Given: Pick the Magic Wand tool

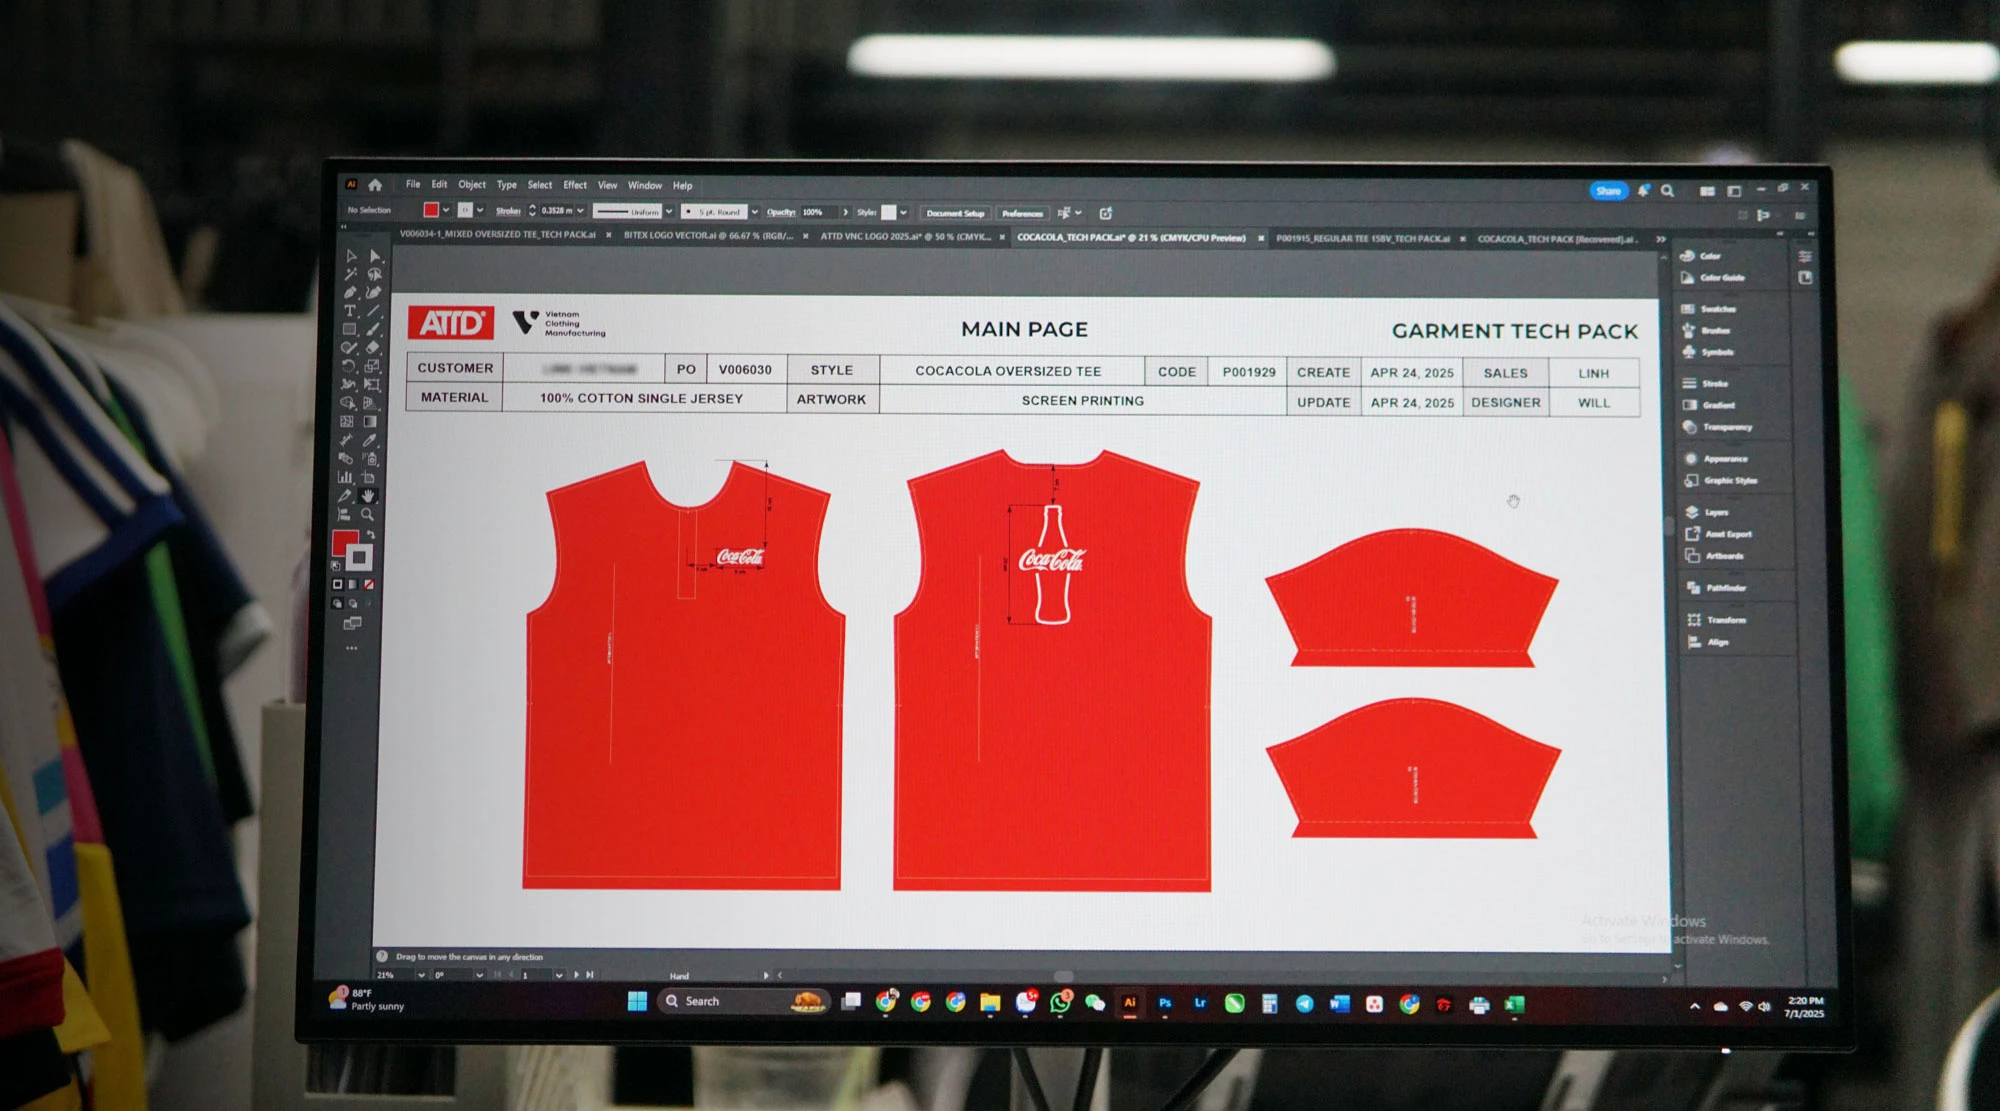Looking at the screenshot, I should point(351,274).
